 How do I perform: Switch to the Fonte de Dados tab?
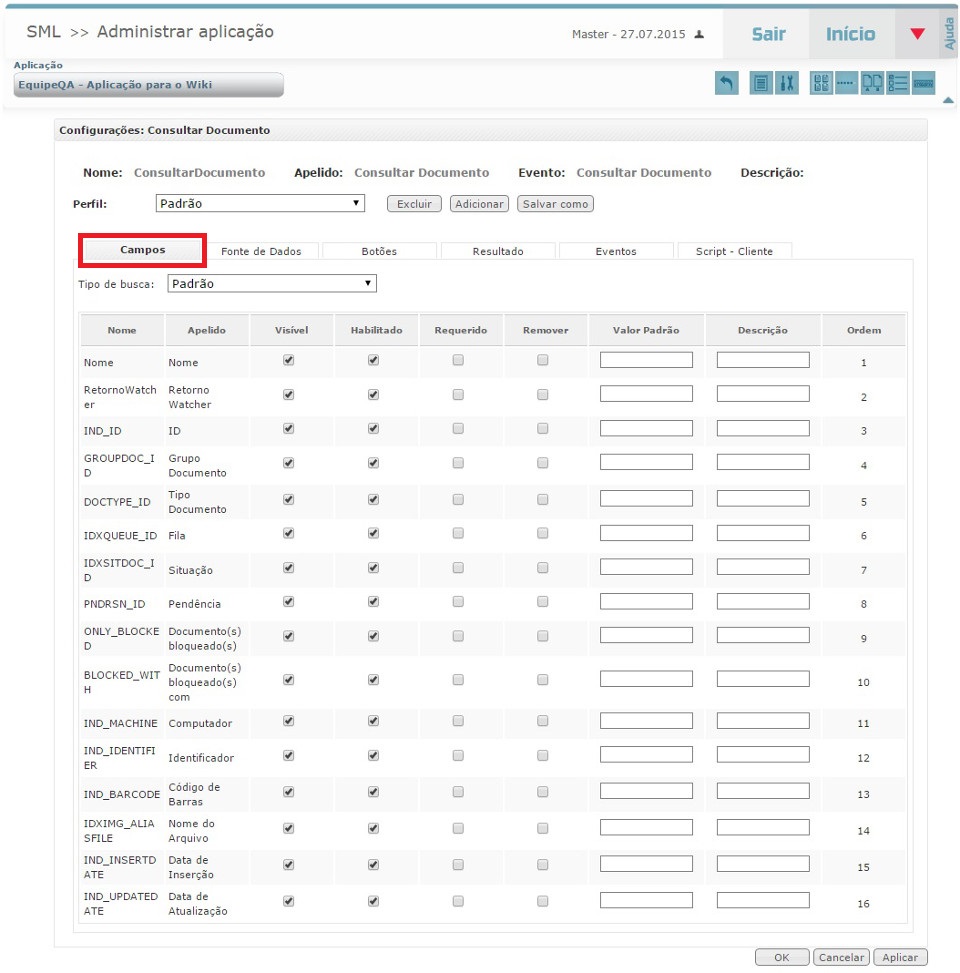[261, 251]
